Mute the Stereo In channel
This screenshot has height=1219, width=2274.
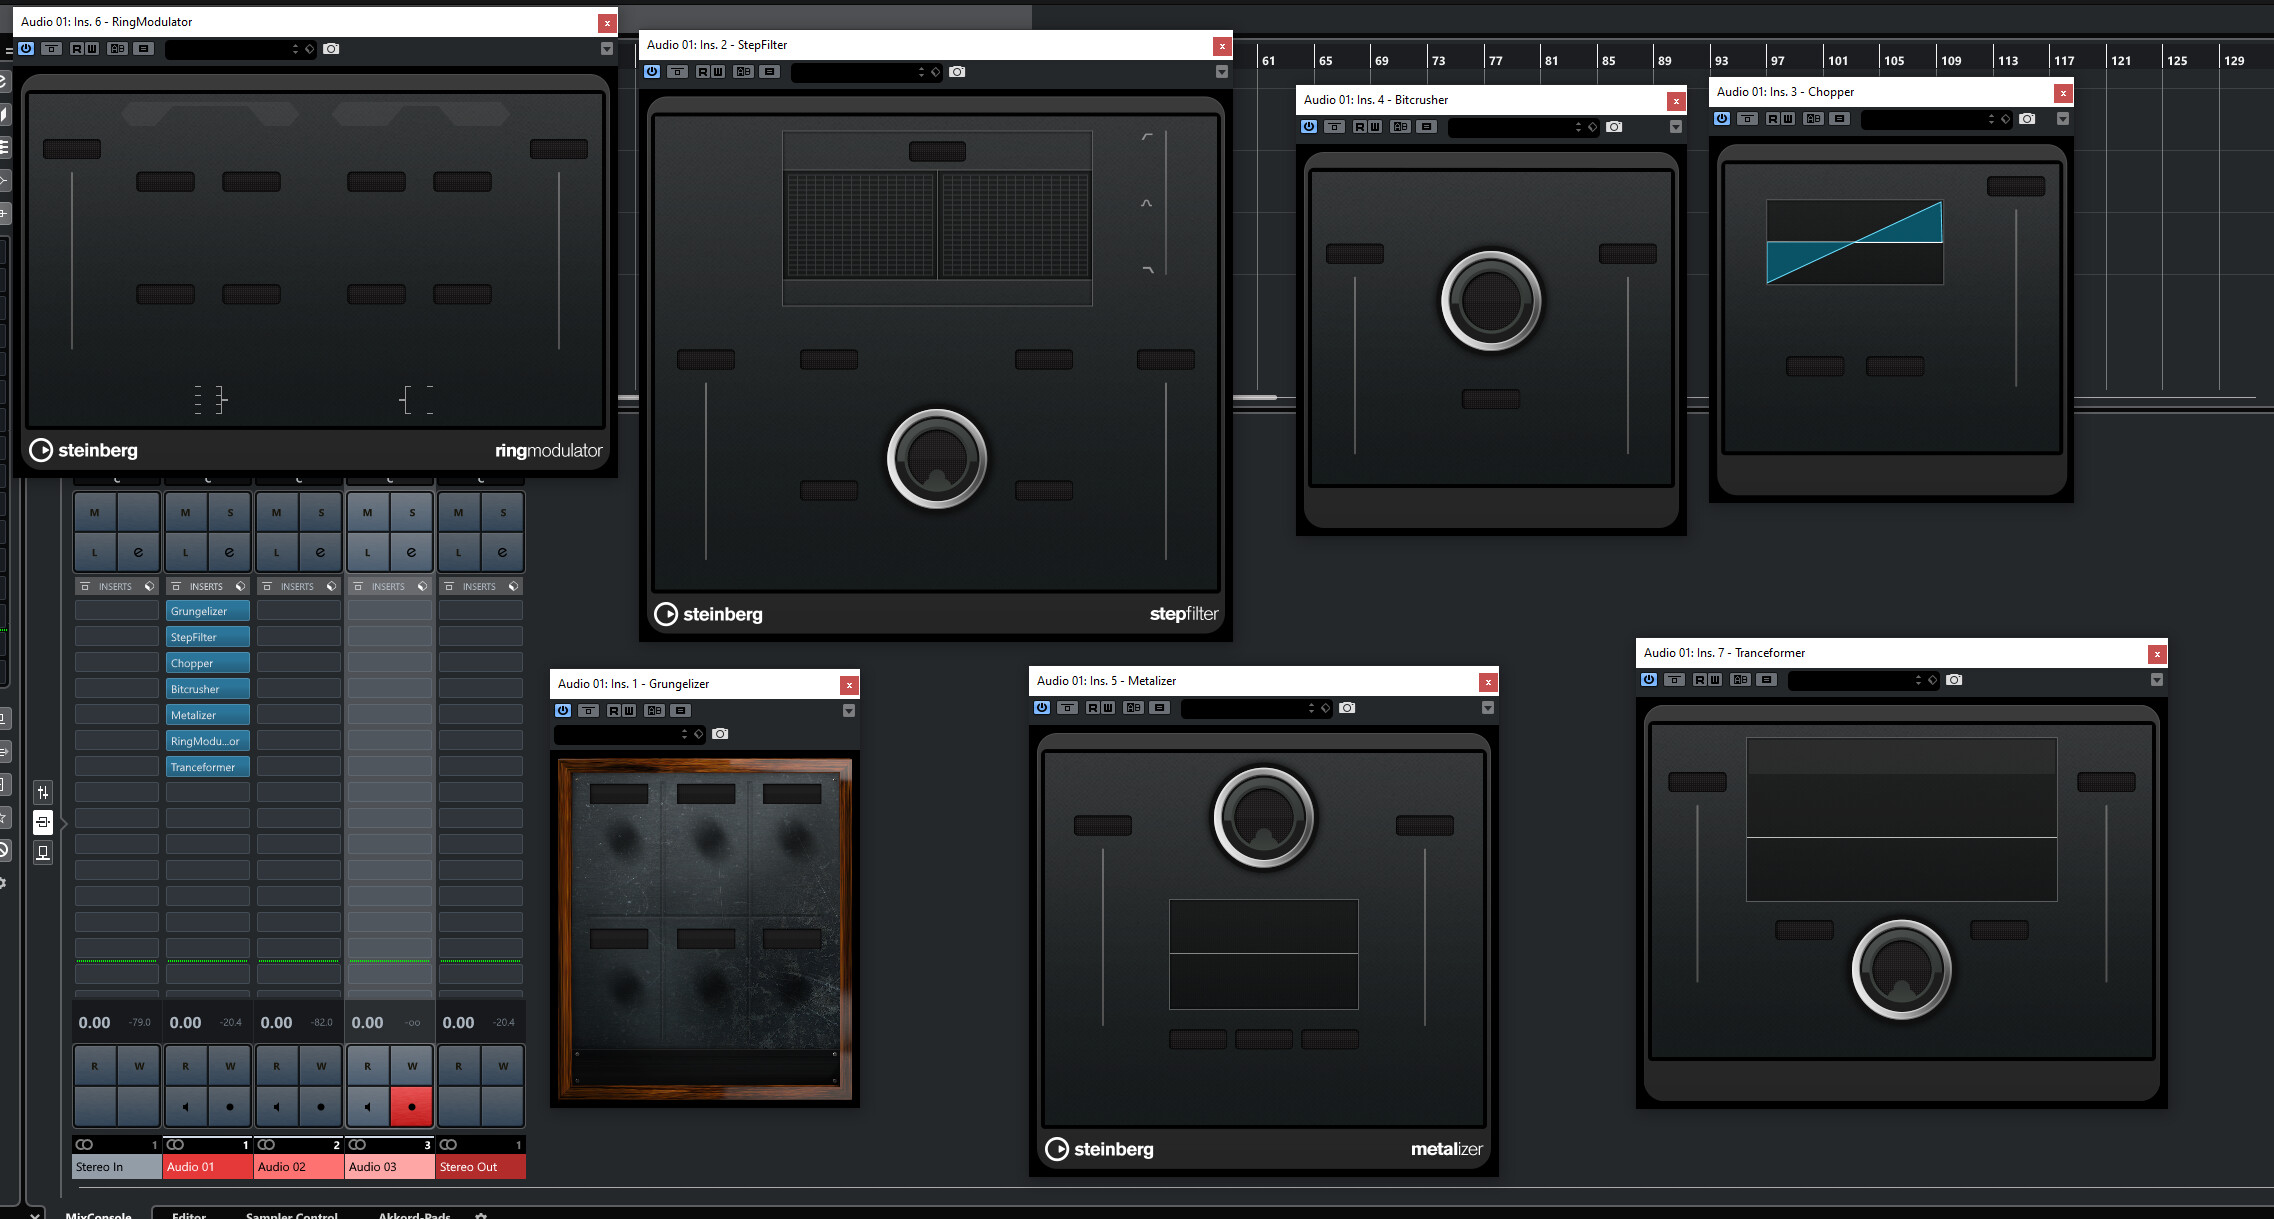pos(95,513)
